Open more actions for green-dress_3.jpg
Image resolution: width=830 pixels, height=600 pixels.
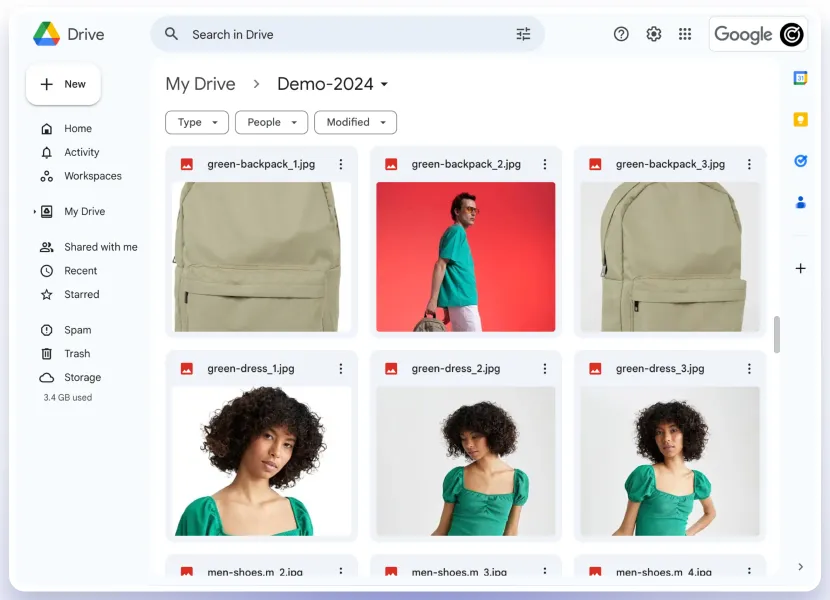pyautogui.click(x=749, y=369)
